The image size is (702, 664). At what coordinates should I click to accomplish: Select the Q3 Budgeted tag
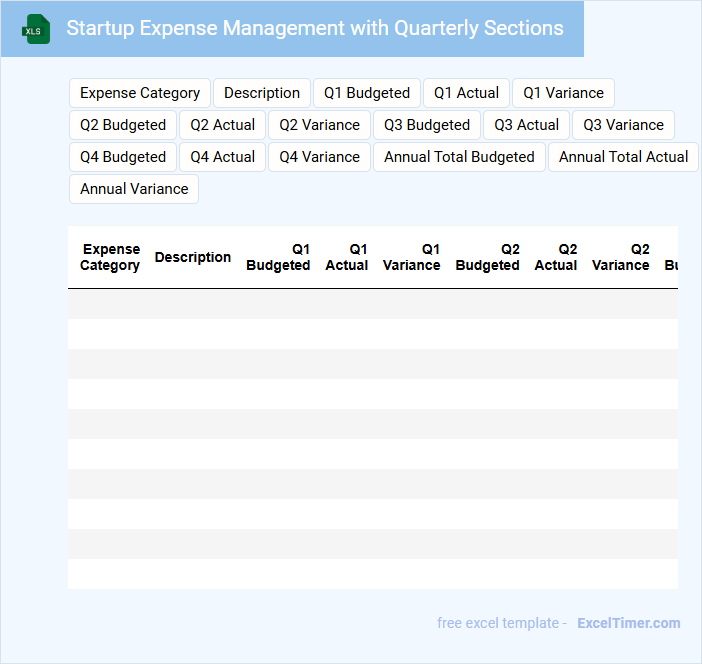coord(427,125)
